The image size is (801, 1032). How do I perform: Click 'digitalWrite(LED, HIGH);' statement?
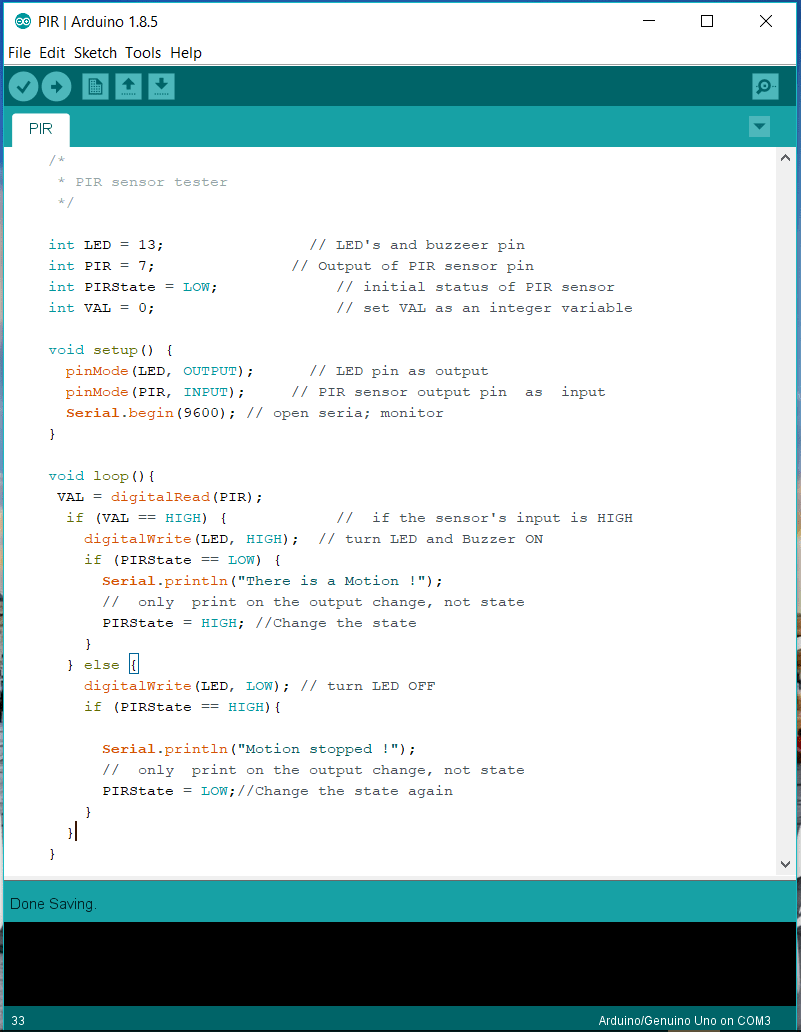(191, 539)
